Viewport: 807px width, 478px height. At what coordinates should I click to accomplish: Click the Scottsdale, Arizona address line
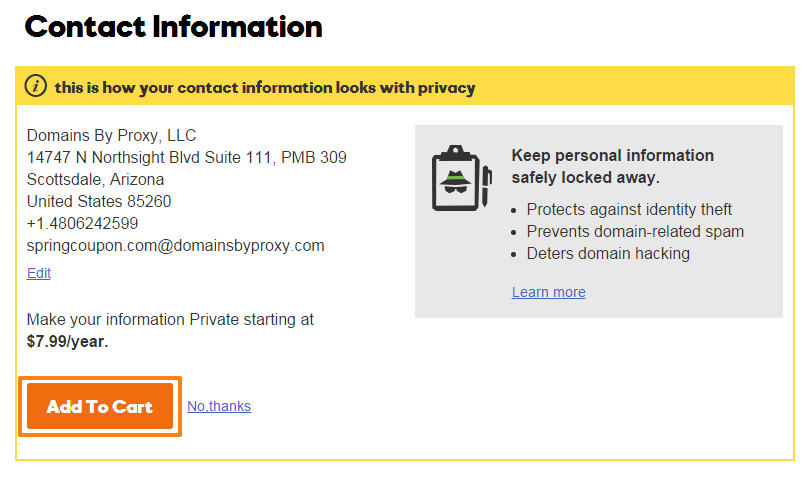pos(95,180)
